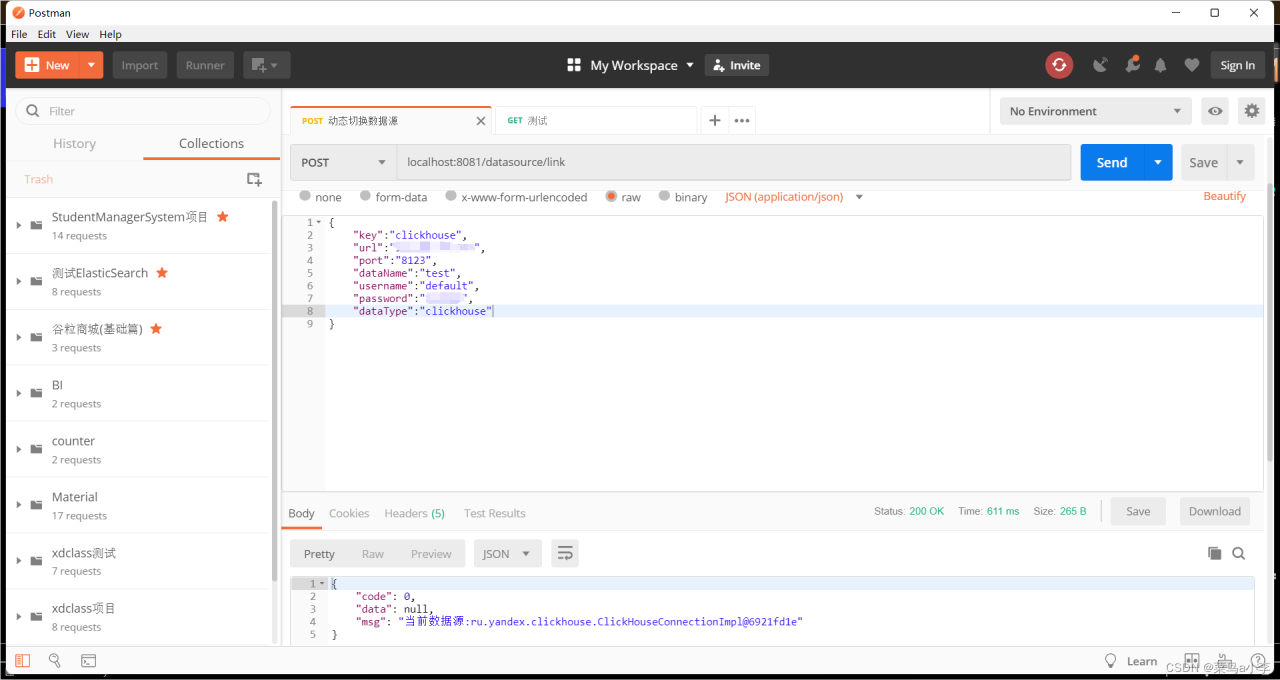Download the response with Download button

coord(1214,511)
